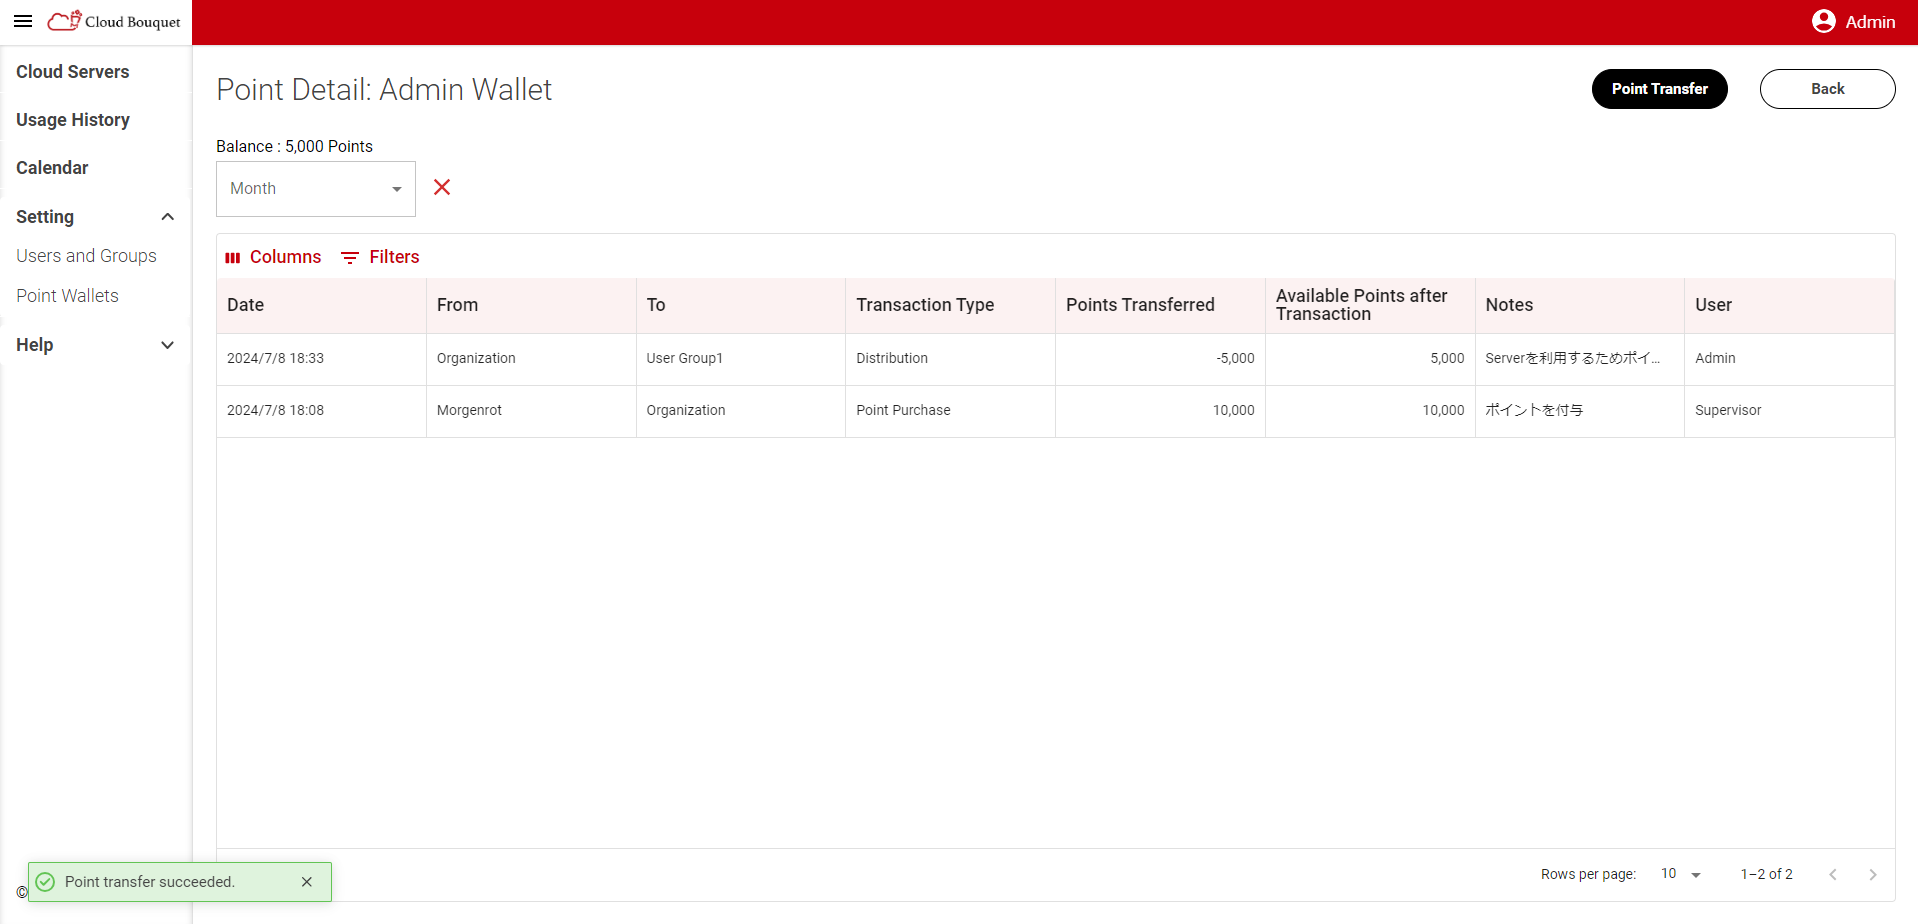
Task: Click the Columns bars icon
Action: click(x=233, y=258)
